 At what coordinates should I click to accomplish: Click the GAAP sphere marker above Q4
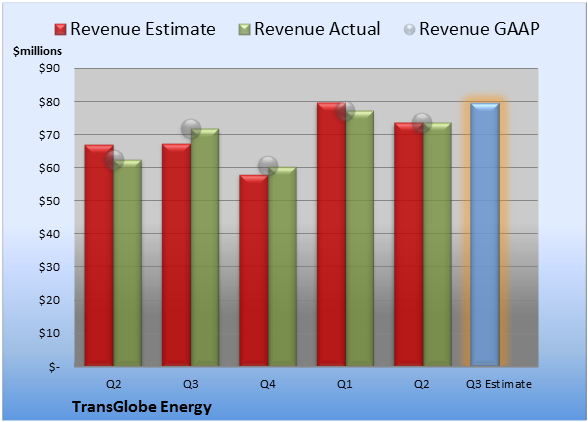(268, 166)
